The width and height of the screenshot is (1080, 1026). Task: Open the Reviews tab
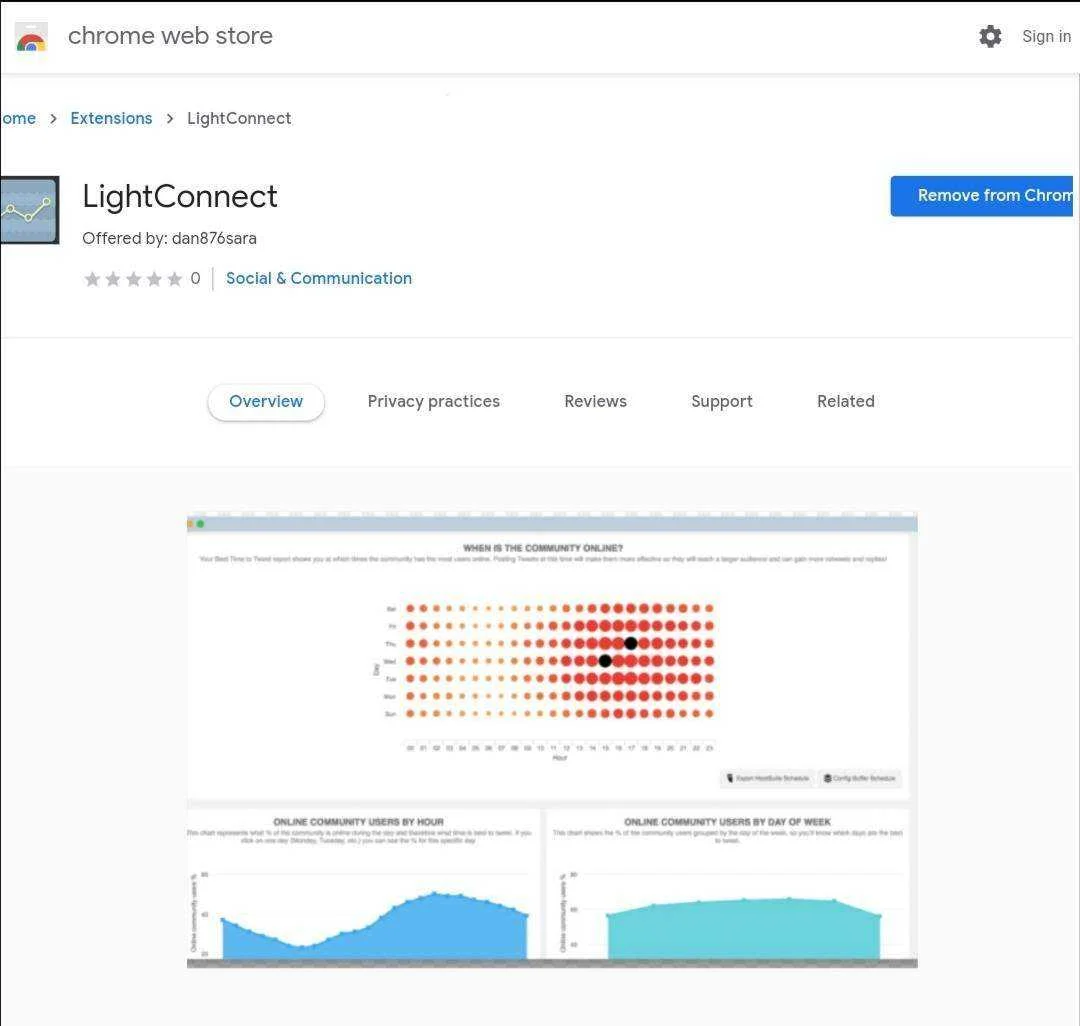click(x=595, y=401)
